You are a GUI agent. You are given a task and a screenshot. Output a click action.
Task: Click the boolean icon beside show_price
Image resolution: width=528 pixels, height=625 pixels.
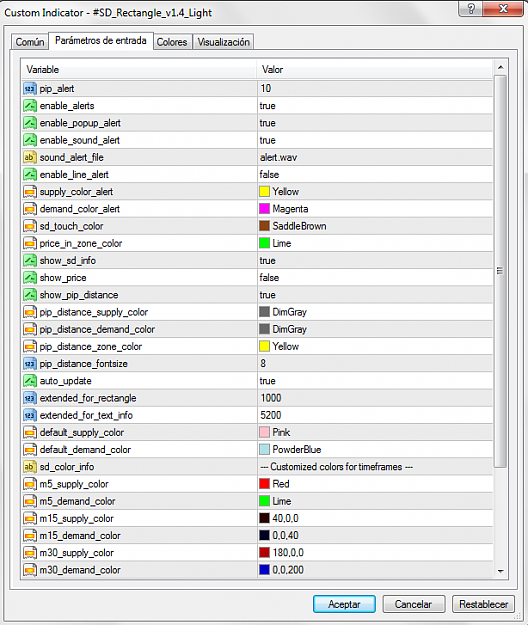30,277
